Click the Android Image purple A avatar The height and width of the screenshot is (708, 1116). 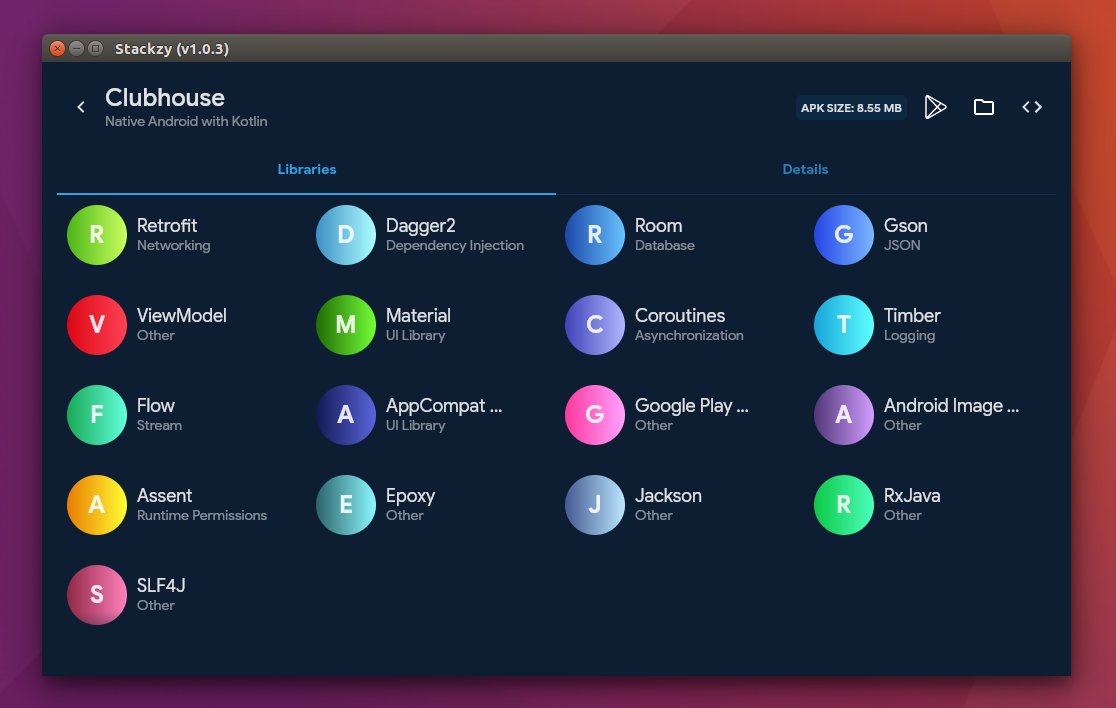coord(843,415)
